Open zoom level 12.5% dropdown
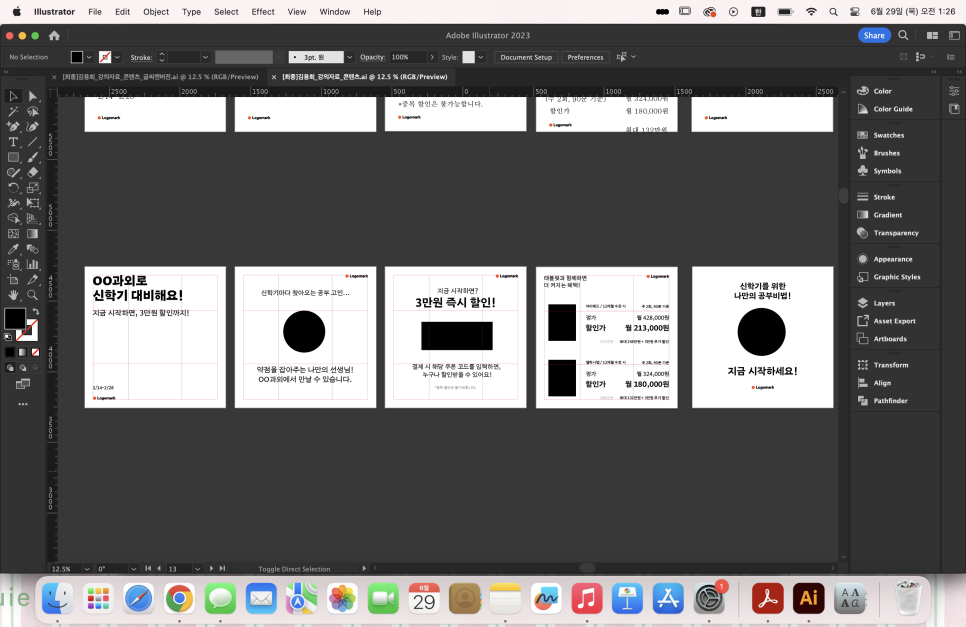This screenshot has height=627, width=966. pyautogui.click(x=87, y=569)
